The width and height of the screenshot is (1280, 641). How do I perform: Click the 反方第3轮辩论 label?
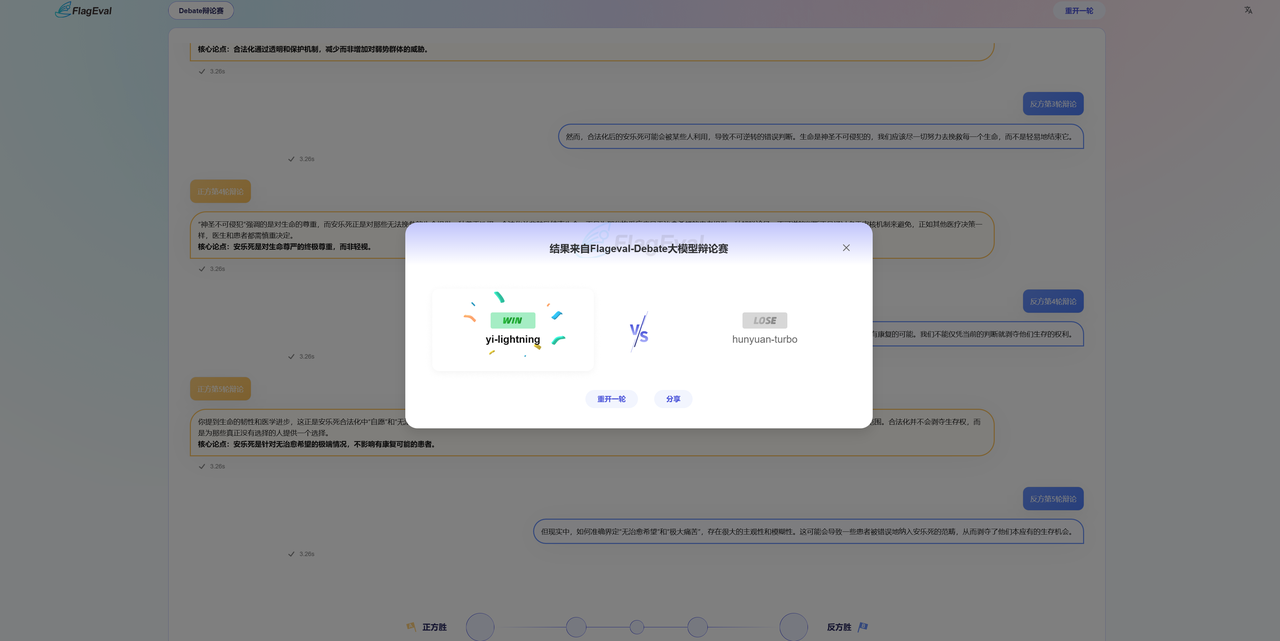tap(1053, 104)
